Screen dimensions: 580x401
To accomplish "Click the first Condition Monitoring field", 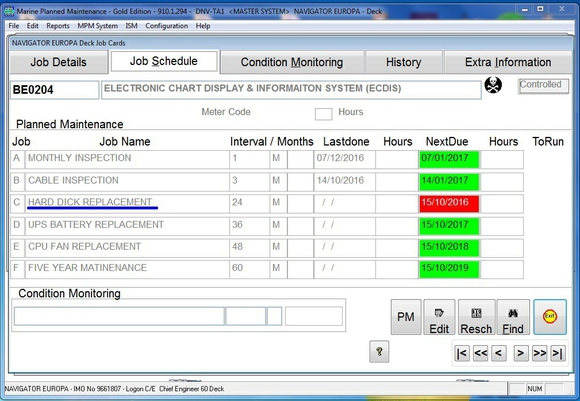I will [119, 316].
